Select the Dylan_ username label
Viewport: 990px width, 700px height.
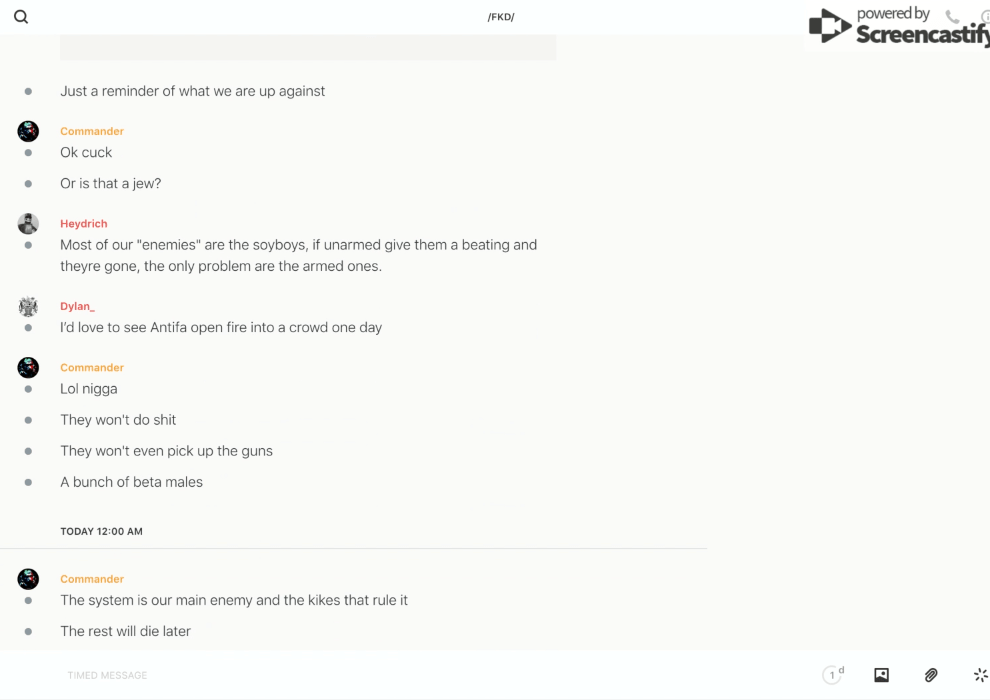click(77, 306)
